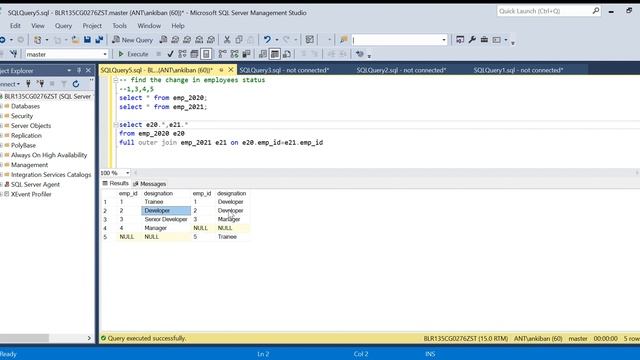Click Refresh icon in Object Explorer

(x=76, y=84)
